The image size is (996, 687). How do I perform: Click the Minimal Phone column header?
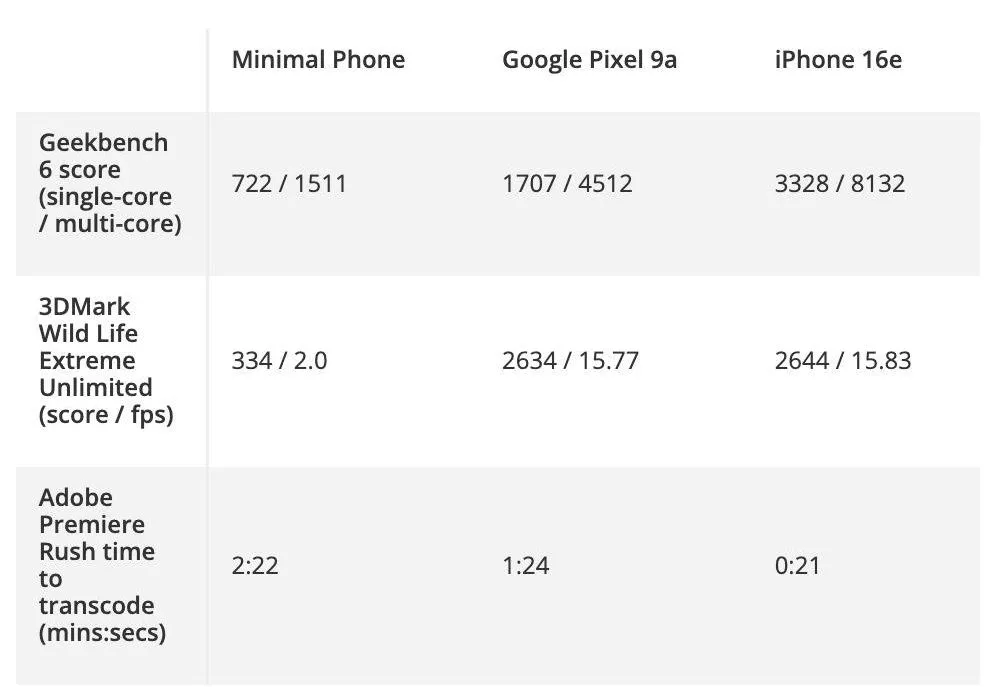[318, 60]
